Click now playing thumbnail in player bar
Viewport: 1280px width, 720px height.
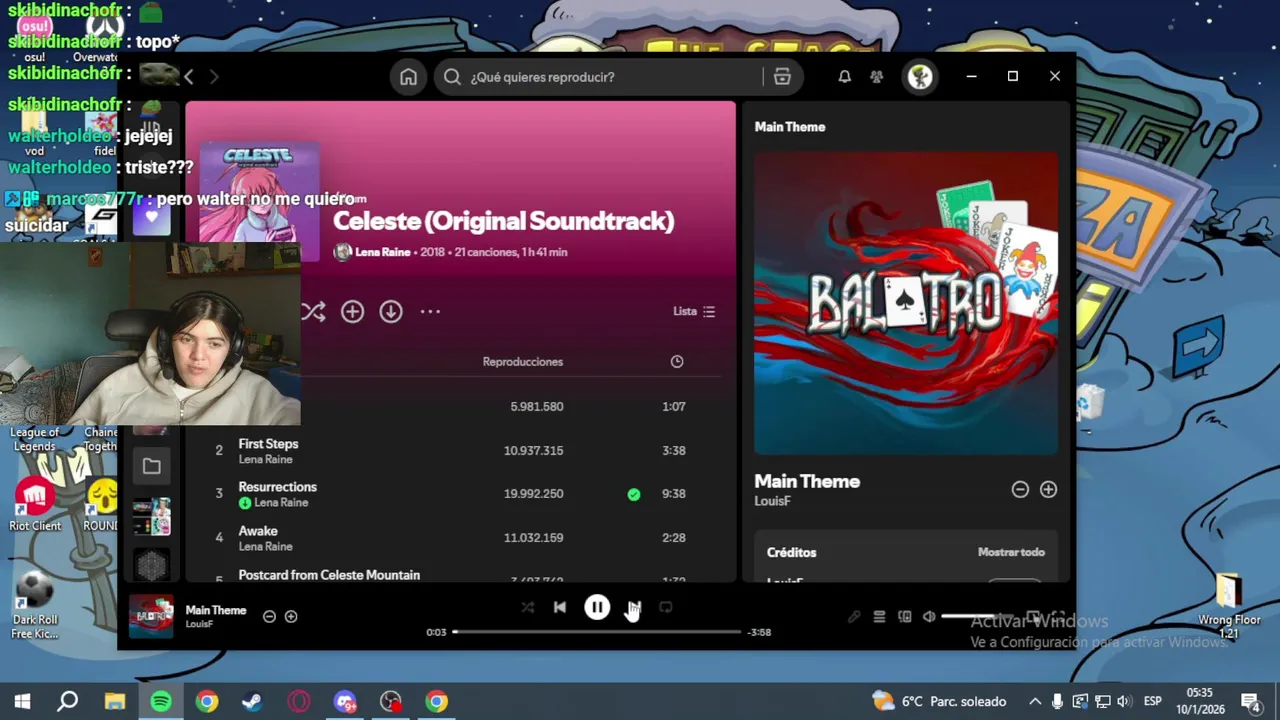(x=151, y=616)
